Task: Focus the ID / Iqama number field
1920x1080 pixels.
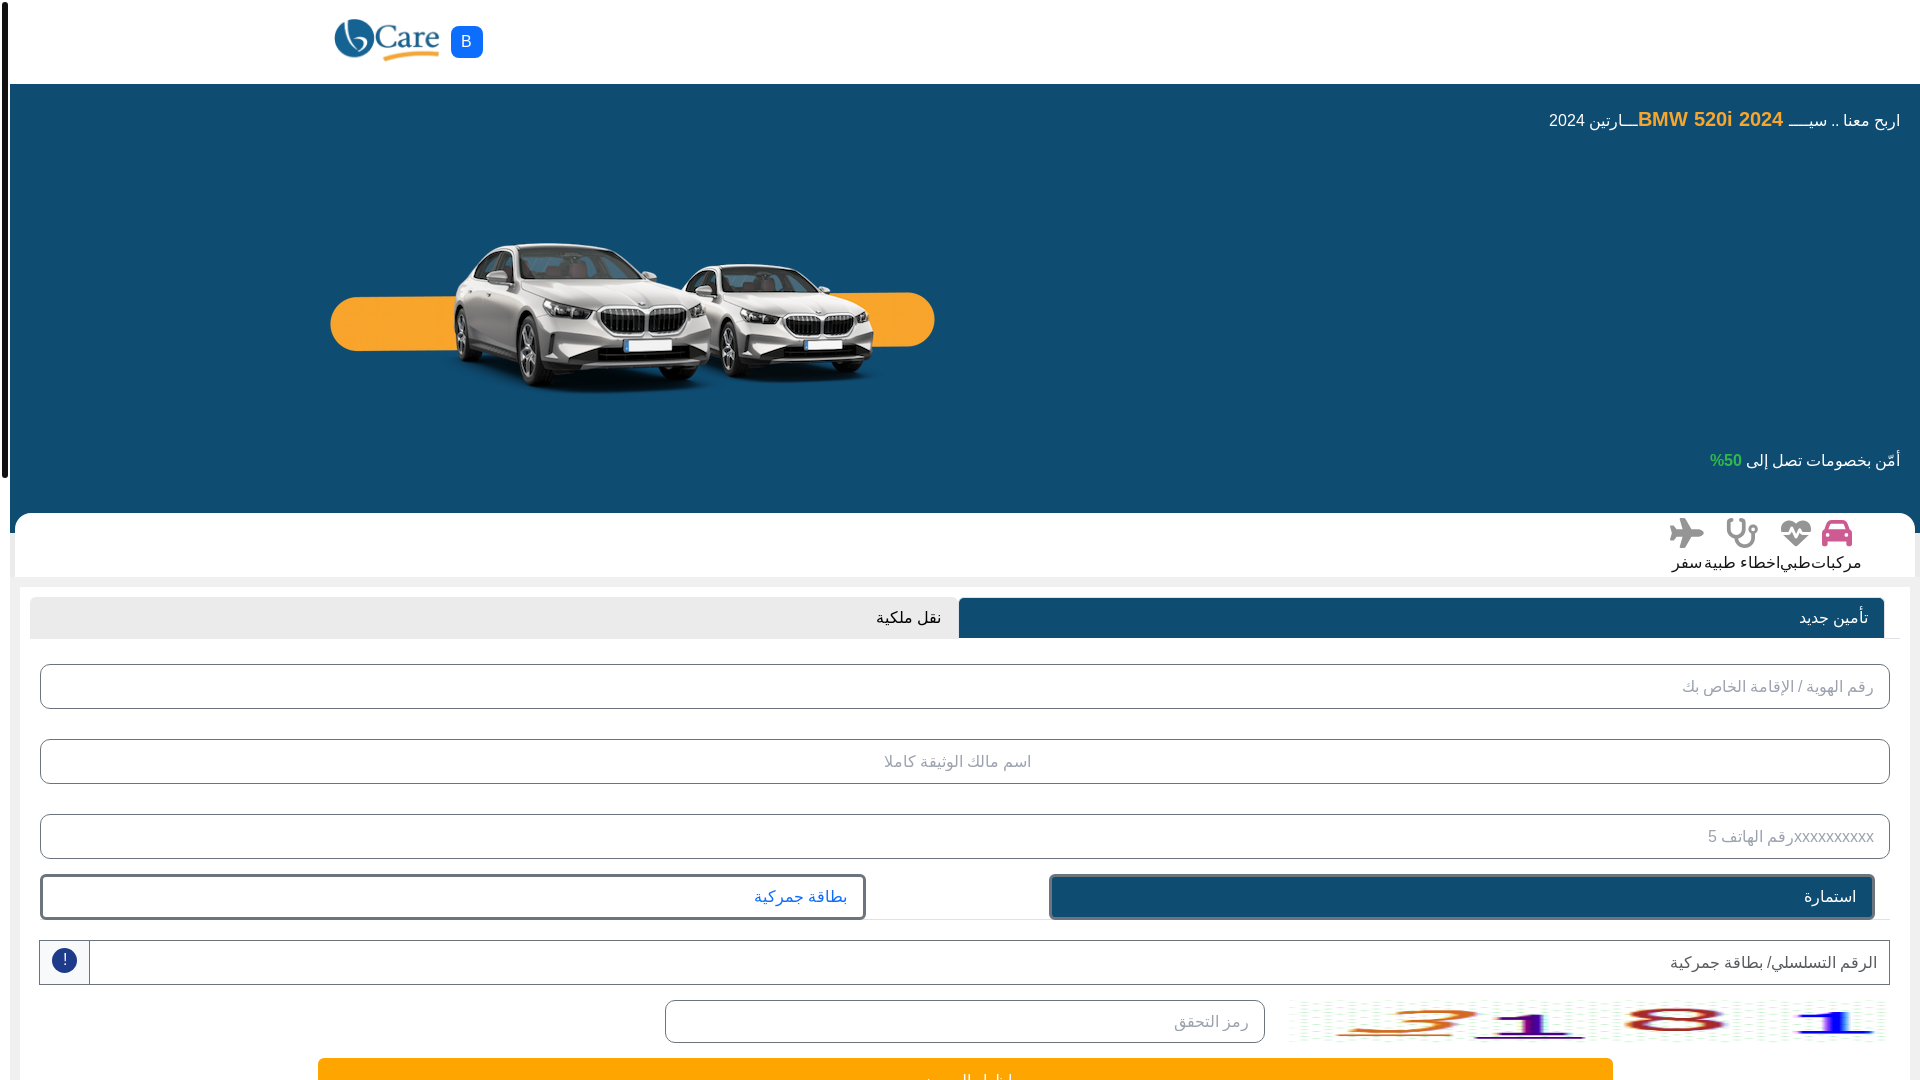Action: [965, 687]
